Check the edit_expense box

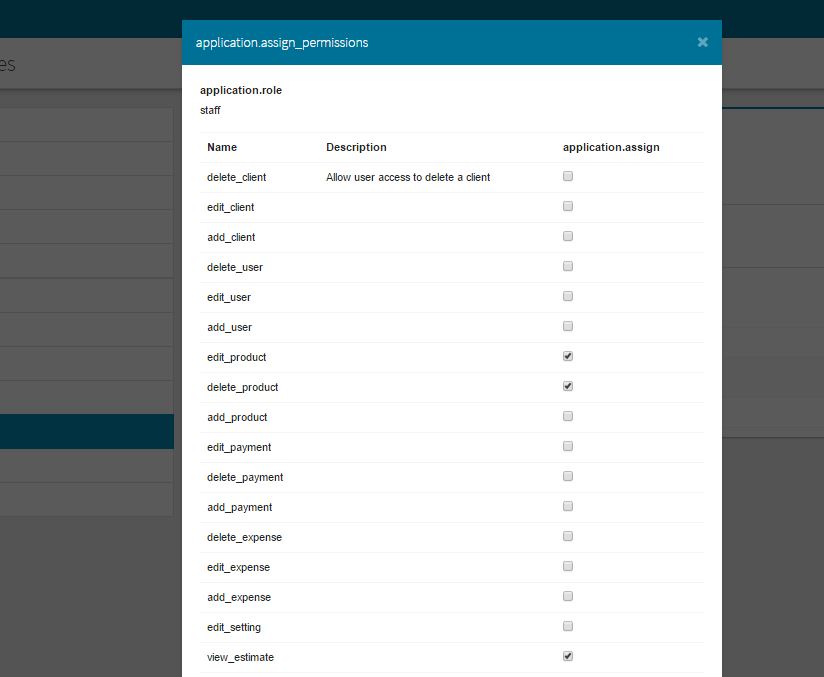[x=568, y=566]
